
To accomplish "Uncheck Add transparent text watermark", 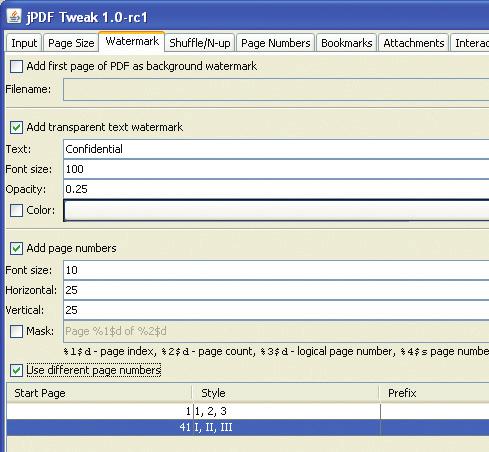I will pyautogui.click(x=16, y=127).
